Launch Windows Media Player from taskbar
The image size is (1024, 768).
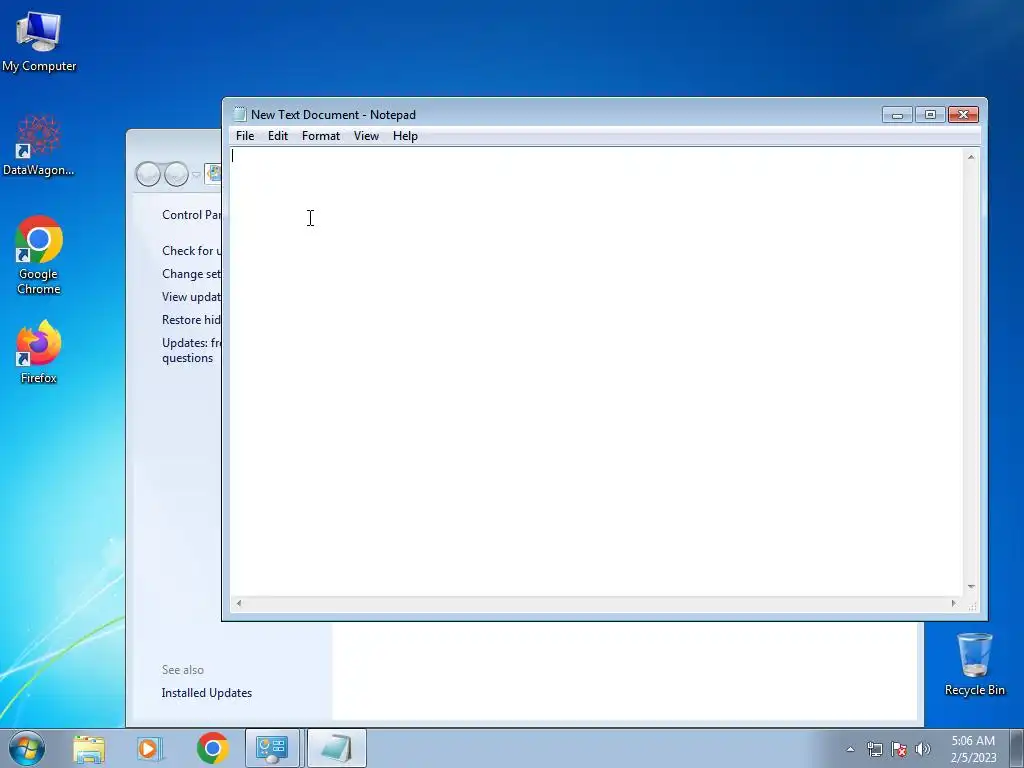pos(150,748)
